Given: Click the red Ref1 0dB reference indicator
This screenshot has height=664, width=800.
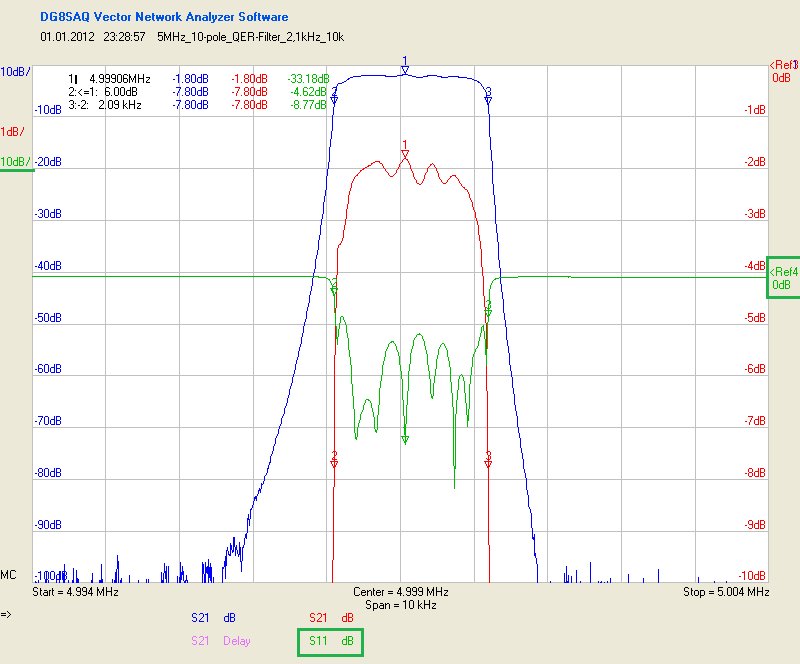Looking at the screenshot, I should click(782, 71).
